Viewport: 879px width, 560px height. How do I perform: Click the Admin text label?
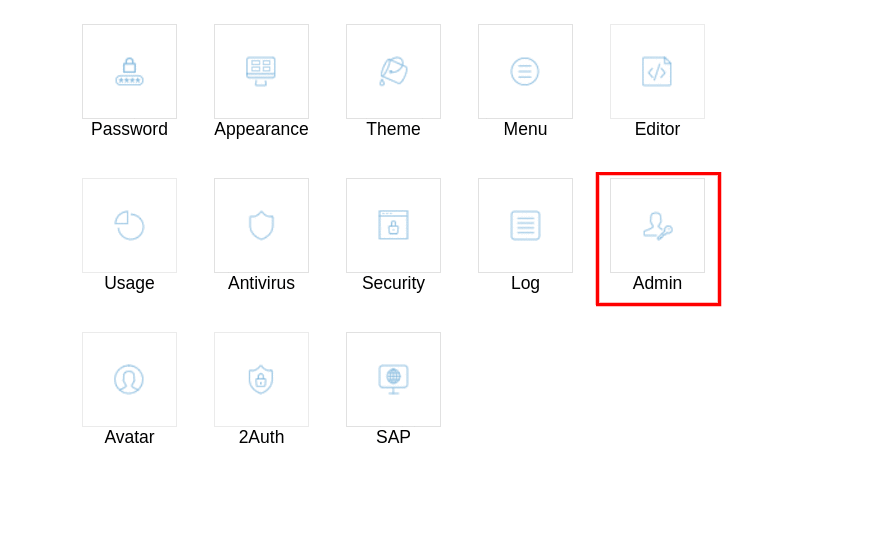point(658,283)
